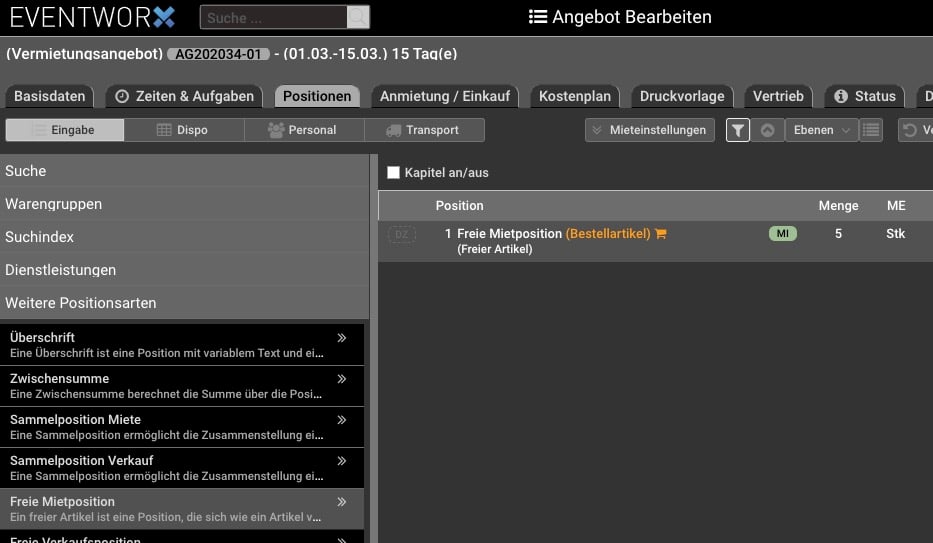This screenshot has width=933, height=543.
Task: Select the Transport view button
Action: (x=423, y=130)
